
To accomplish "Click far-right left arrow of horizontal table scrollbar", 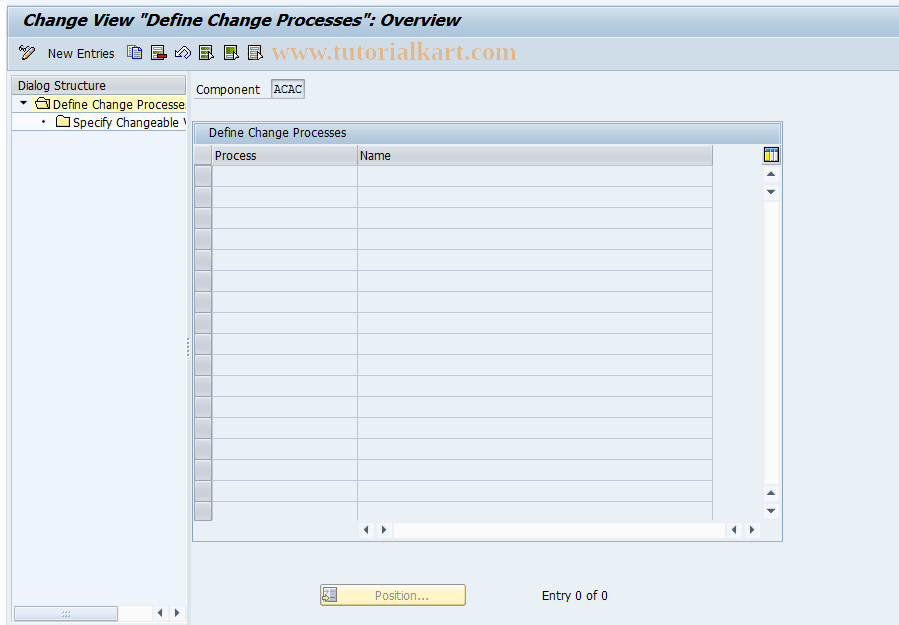I will pyautogui.click(x=734, y=530).
